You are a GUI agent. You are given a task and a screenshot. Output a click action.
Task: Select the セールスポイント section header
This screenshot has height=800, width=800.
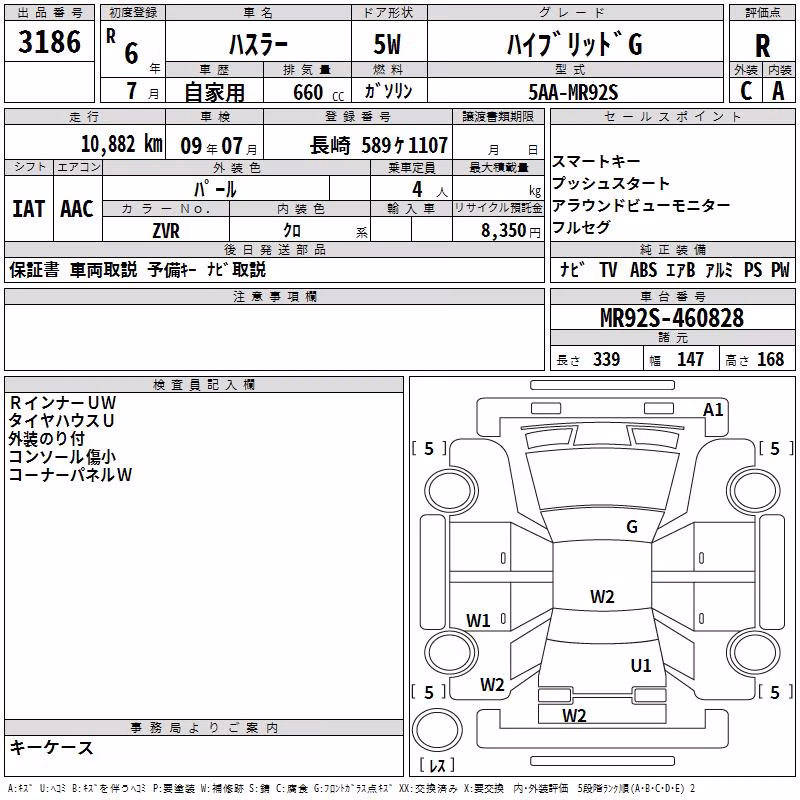pyautogui.click(x=672, y=116)
